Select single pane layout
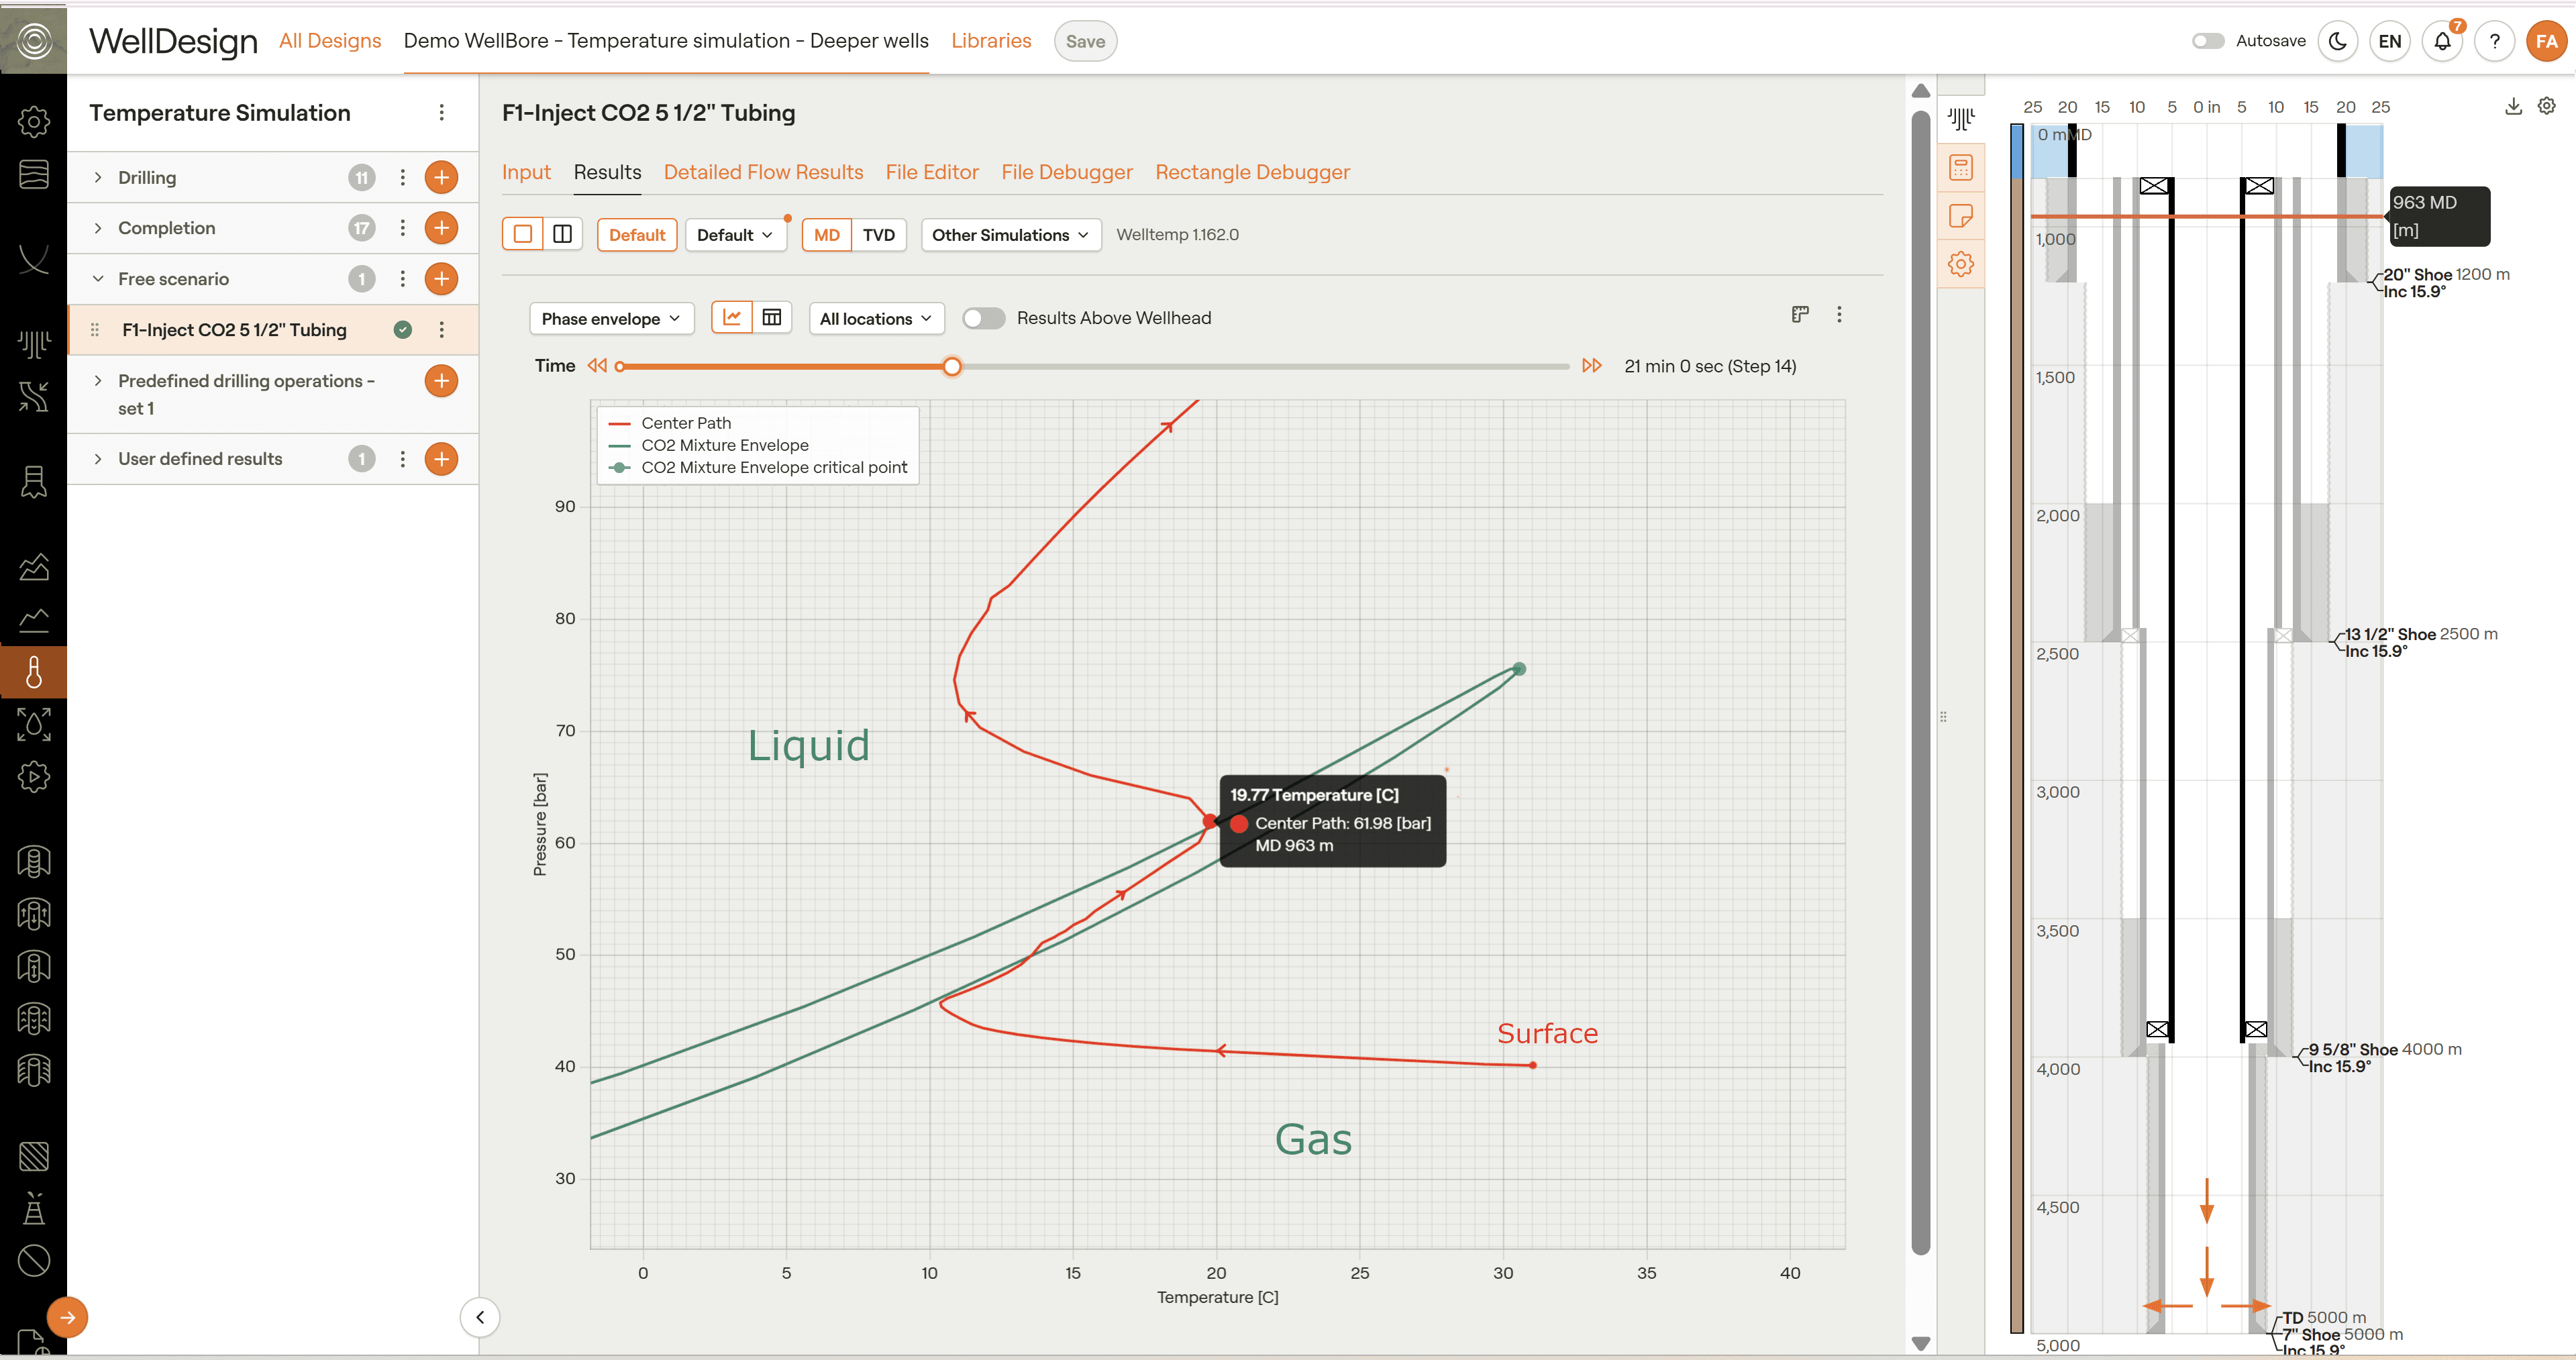2576x1360 pixels. pos(522,235)
